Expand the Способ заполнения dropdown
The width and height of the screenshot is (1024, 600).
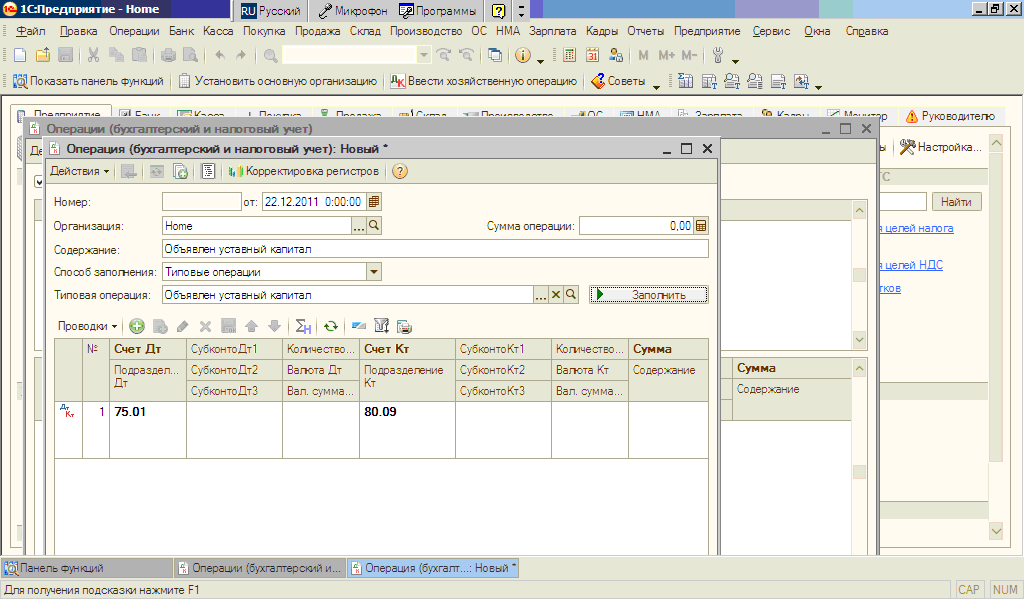374,272
